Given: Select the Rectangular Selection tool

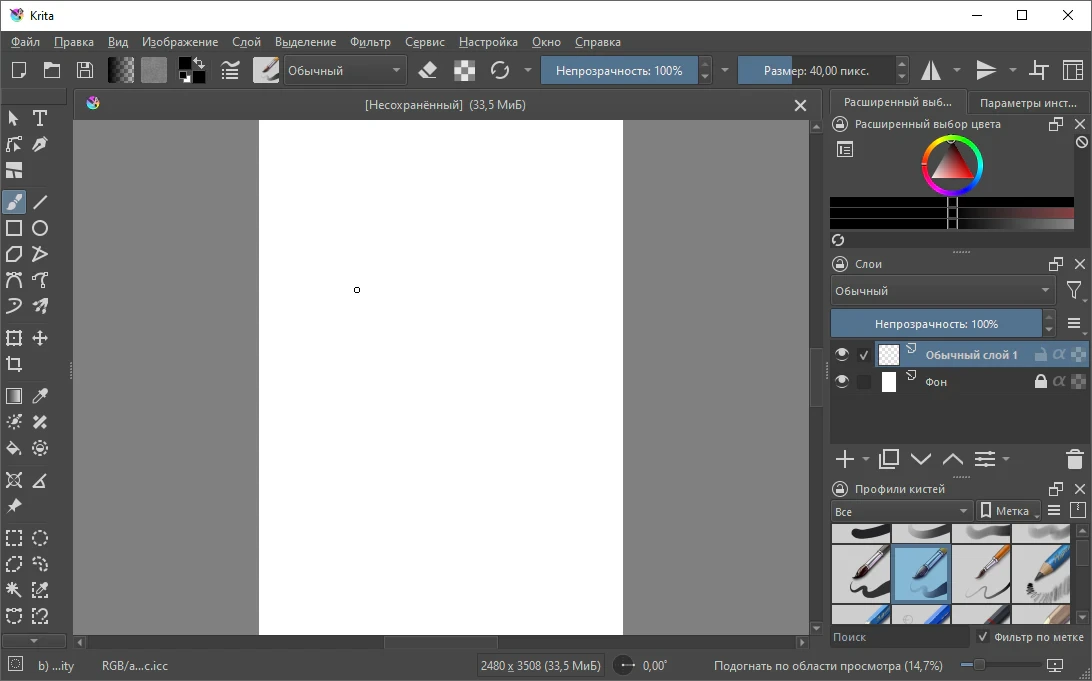Looking at the screenshot, I should [14, 538].
